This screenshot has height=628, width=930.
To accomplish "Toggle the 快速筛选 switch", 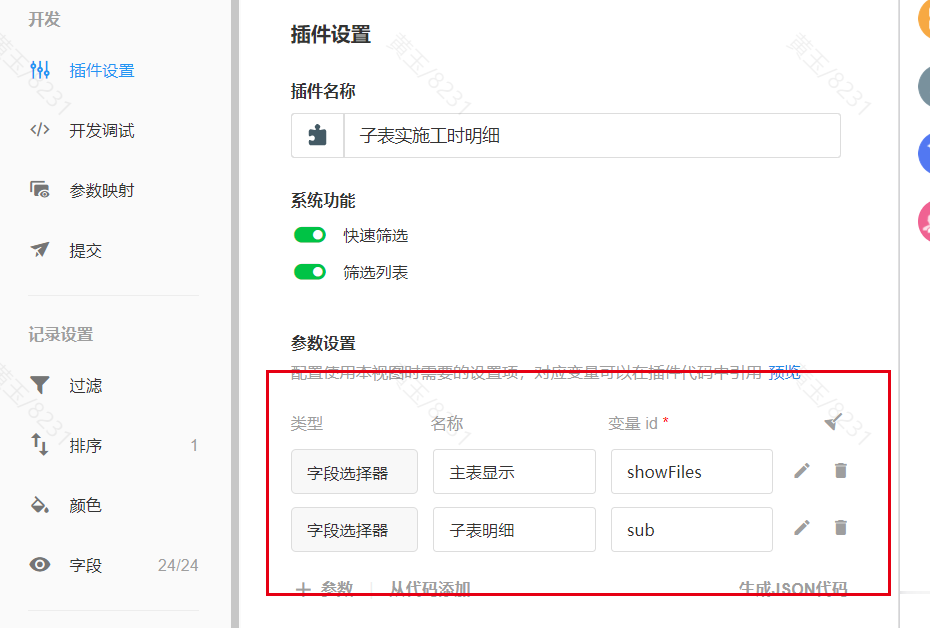I will click(x=310, y=235).
